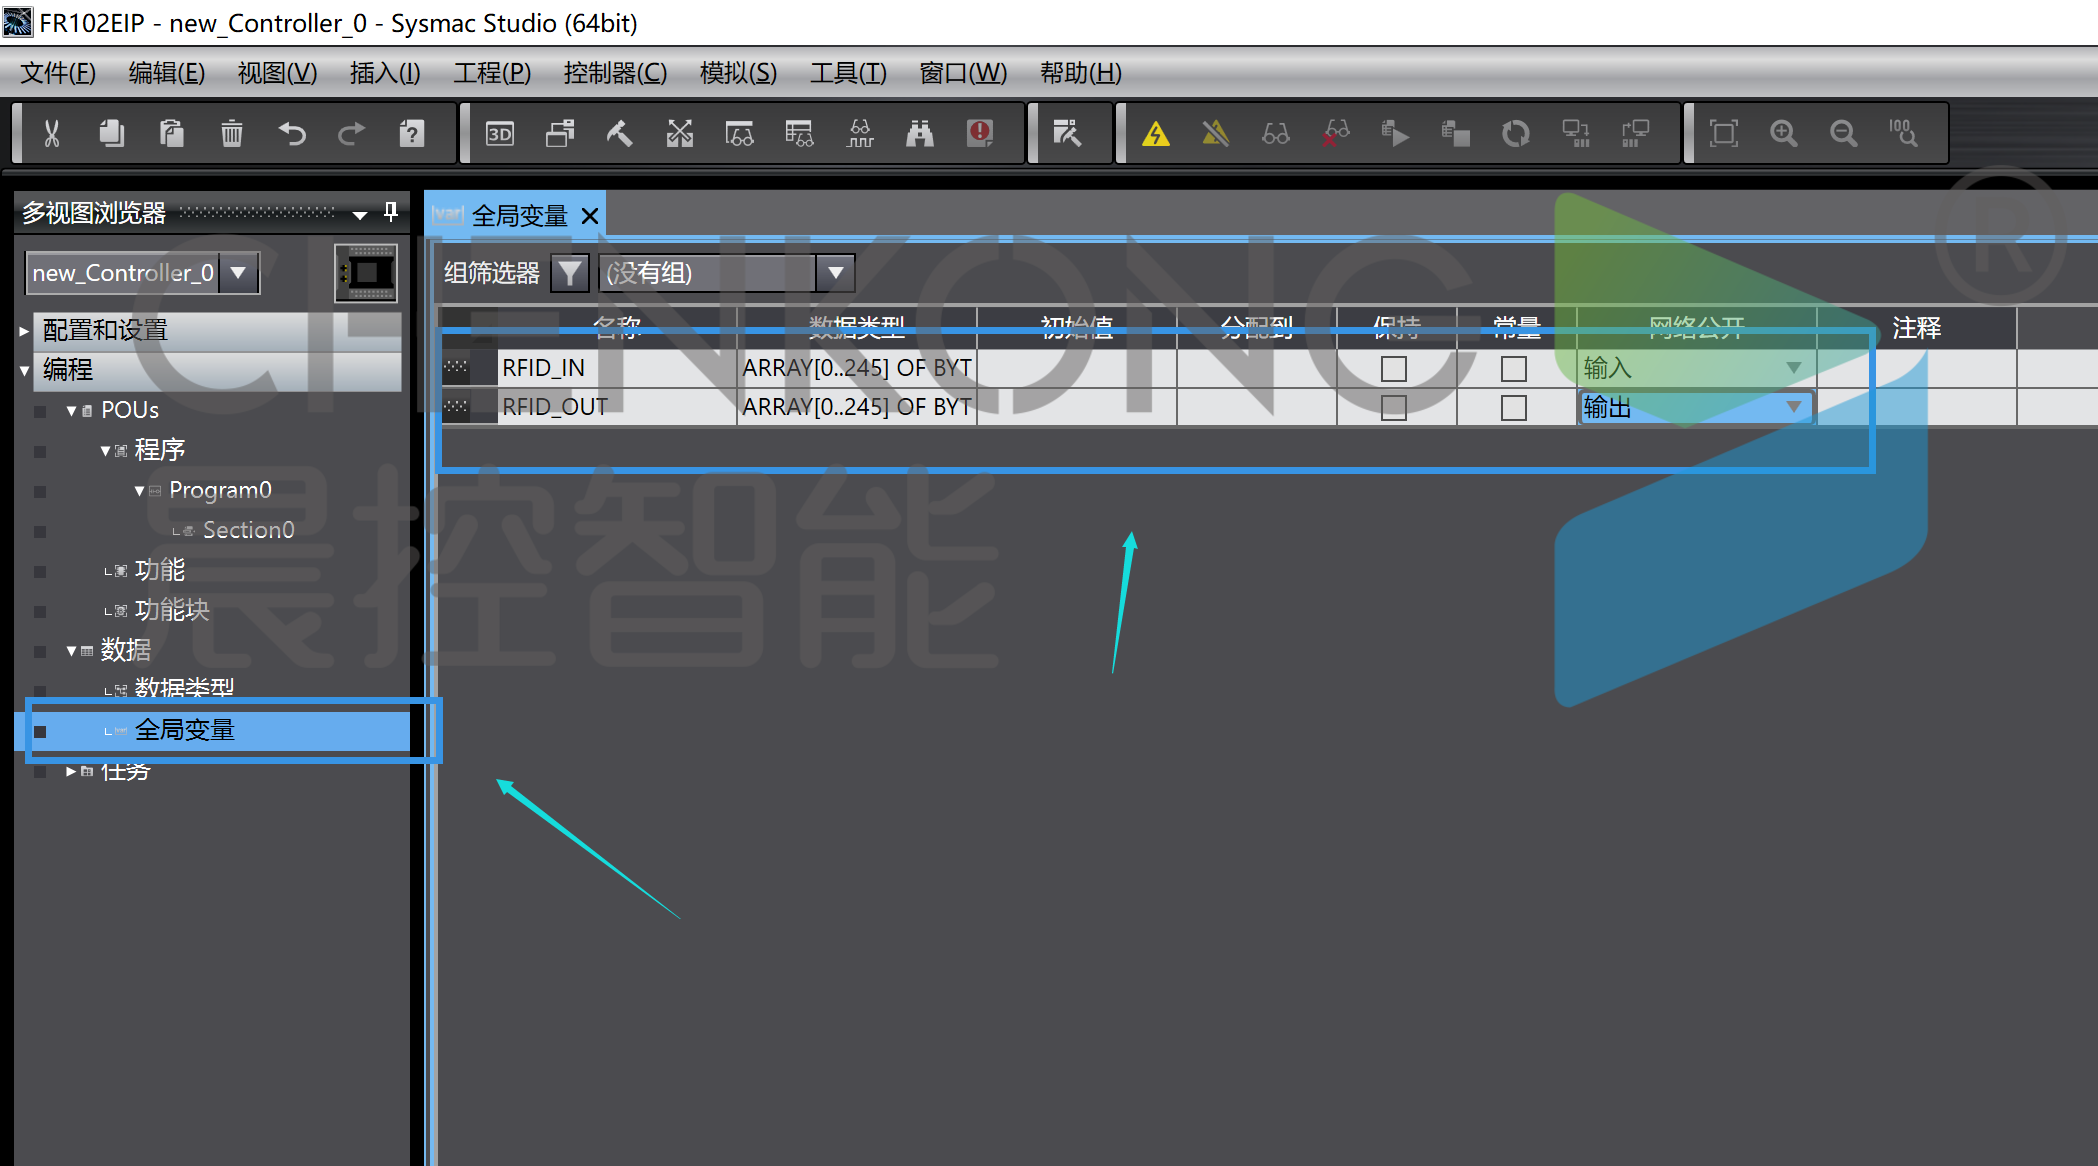This screenshot has width=2098, height=1166.
Task: Click the binoculars Search icon
Action: tap(920, 133)
